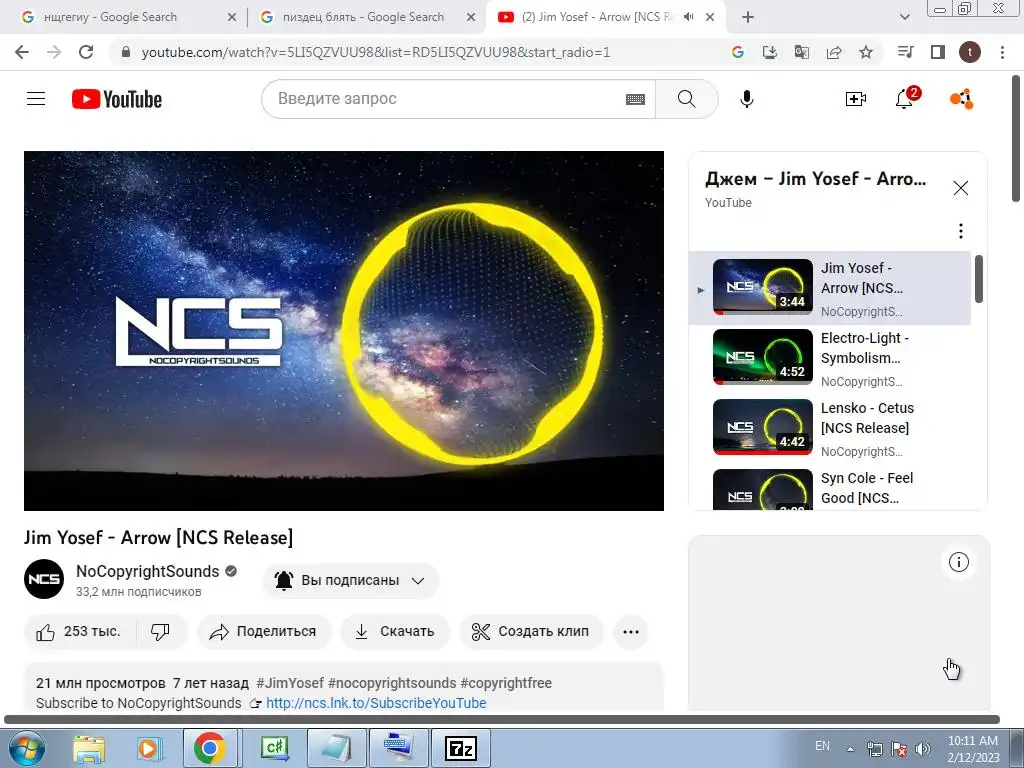Screen dimensions: 1024x768
Task: Click the playlist panel scrollbar
Action: tap(979, 279)
